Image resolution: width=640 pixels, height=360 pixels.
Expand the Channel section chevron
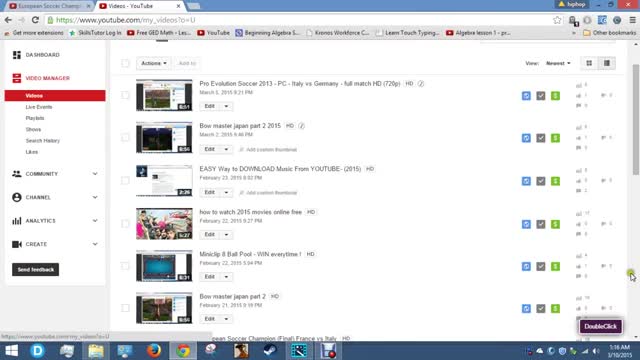(95, 197)
